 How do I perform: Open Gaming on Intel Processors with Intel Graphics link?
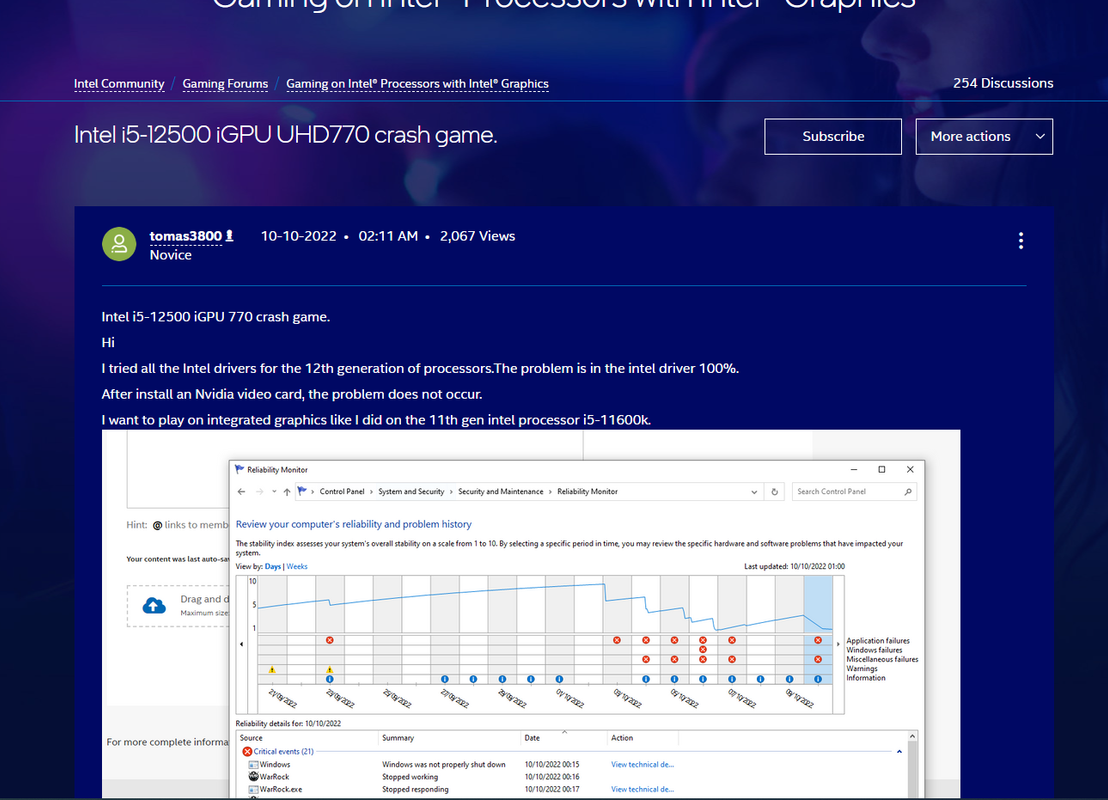click(x=418, y=83)
